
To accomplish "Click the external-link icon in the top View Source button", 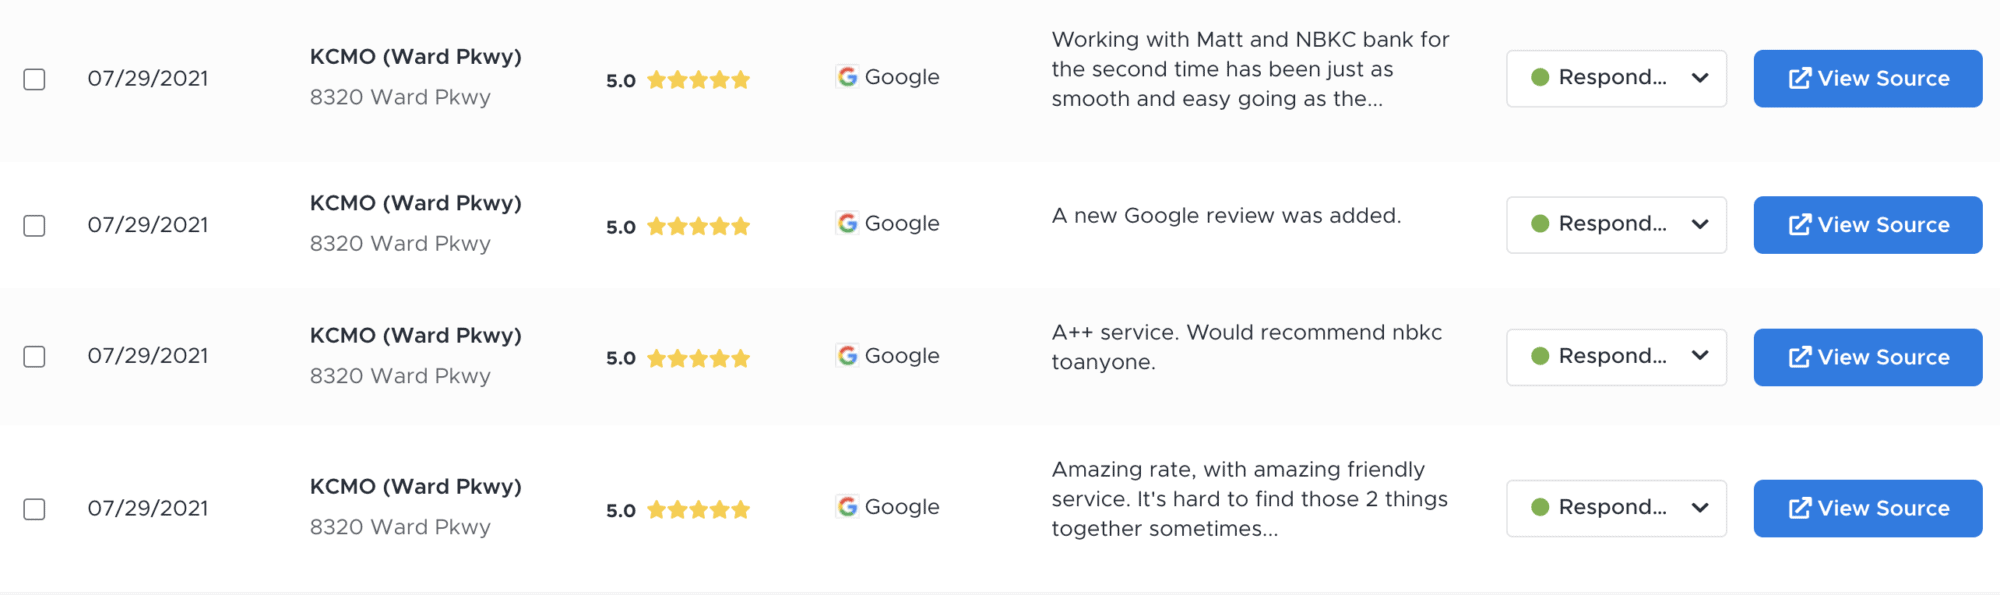I will click(1801, 77).
